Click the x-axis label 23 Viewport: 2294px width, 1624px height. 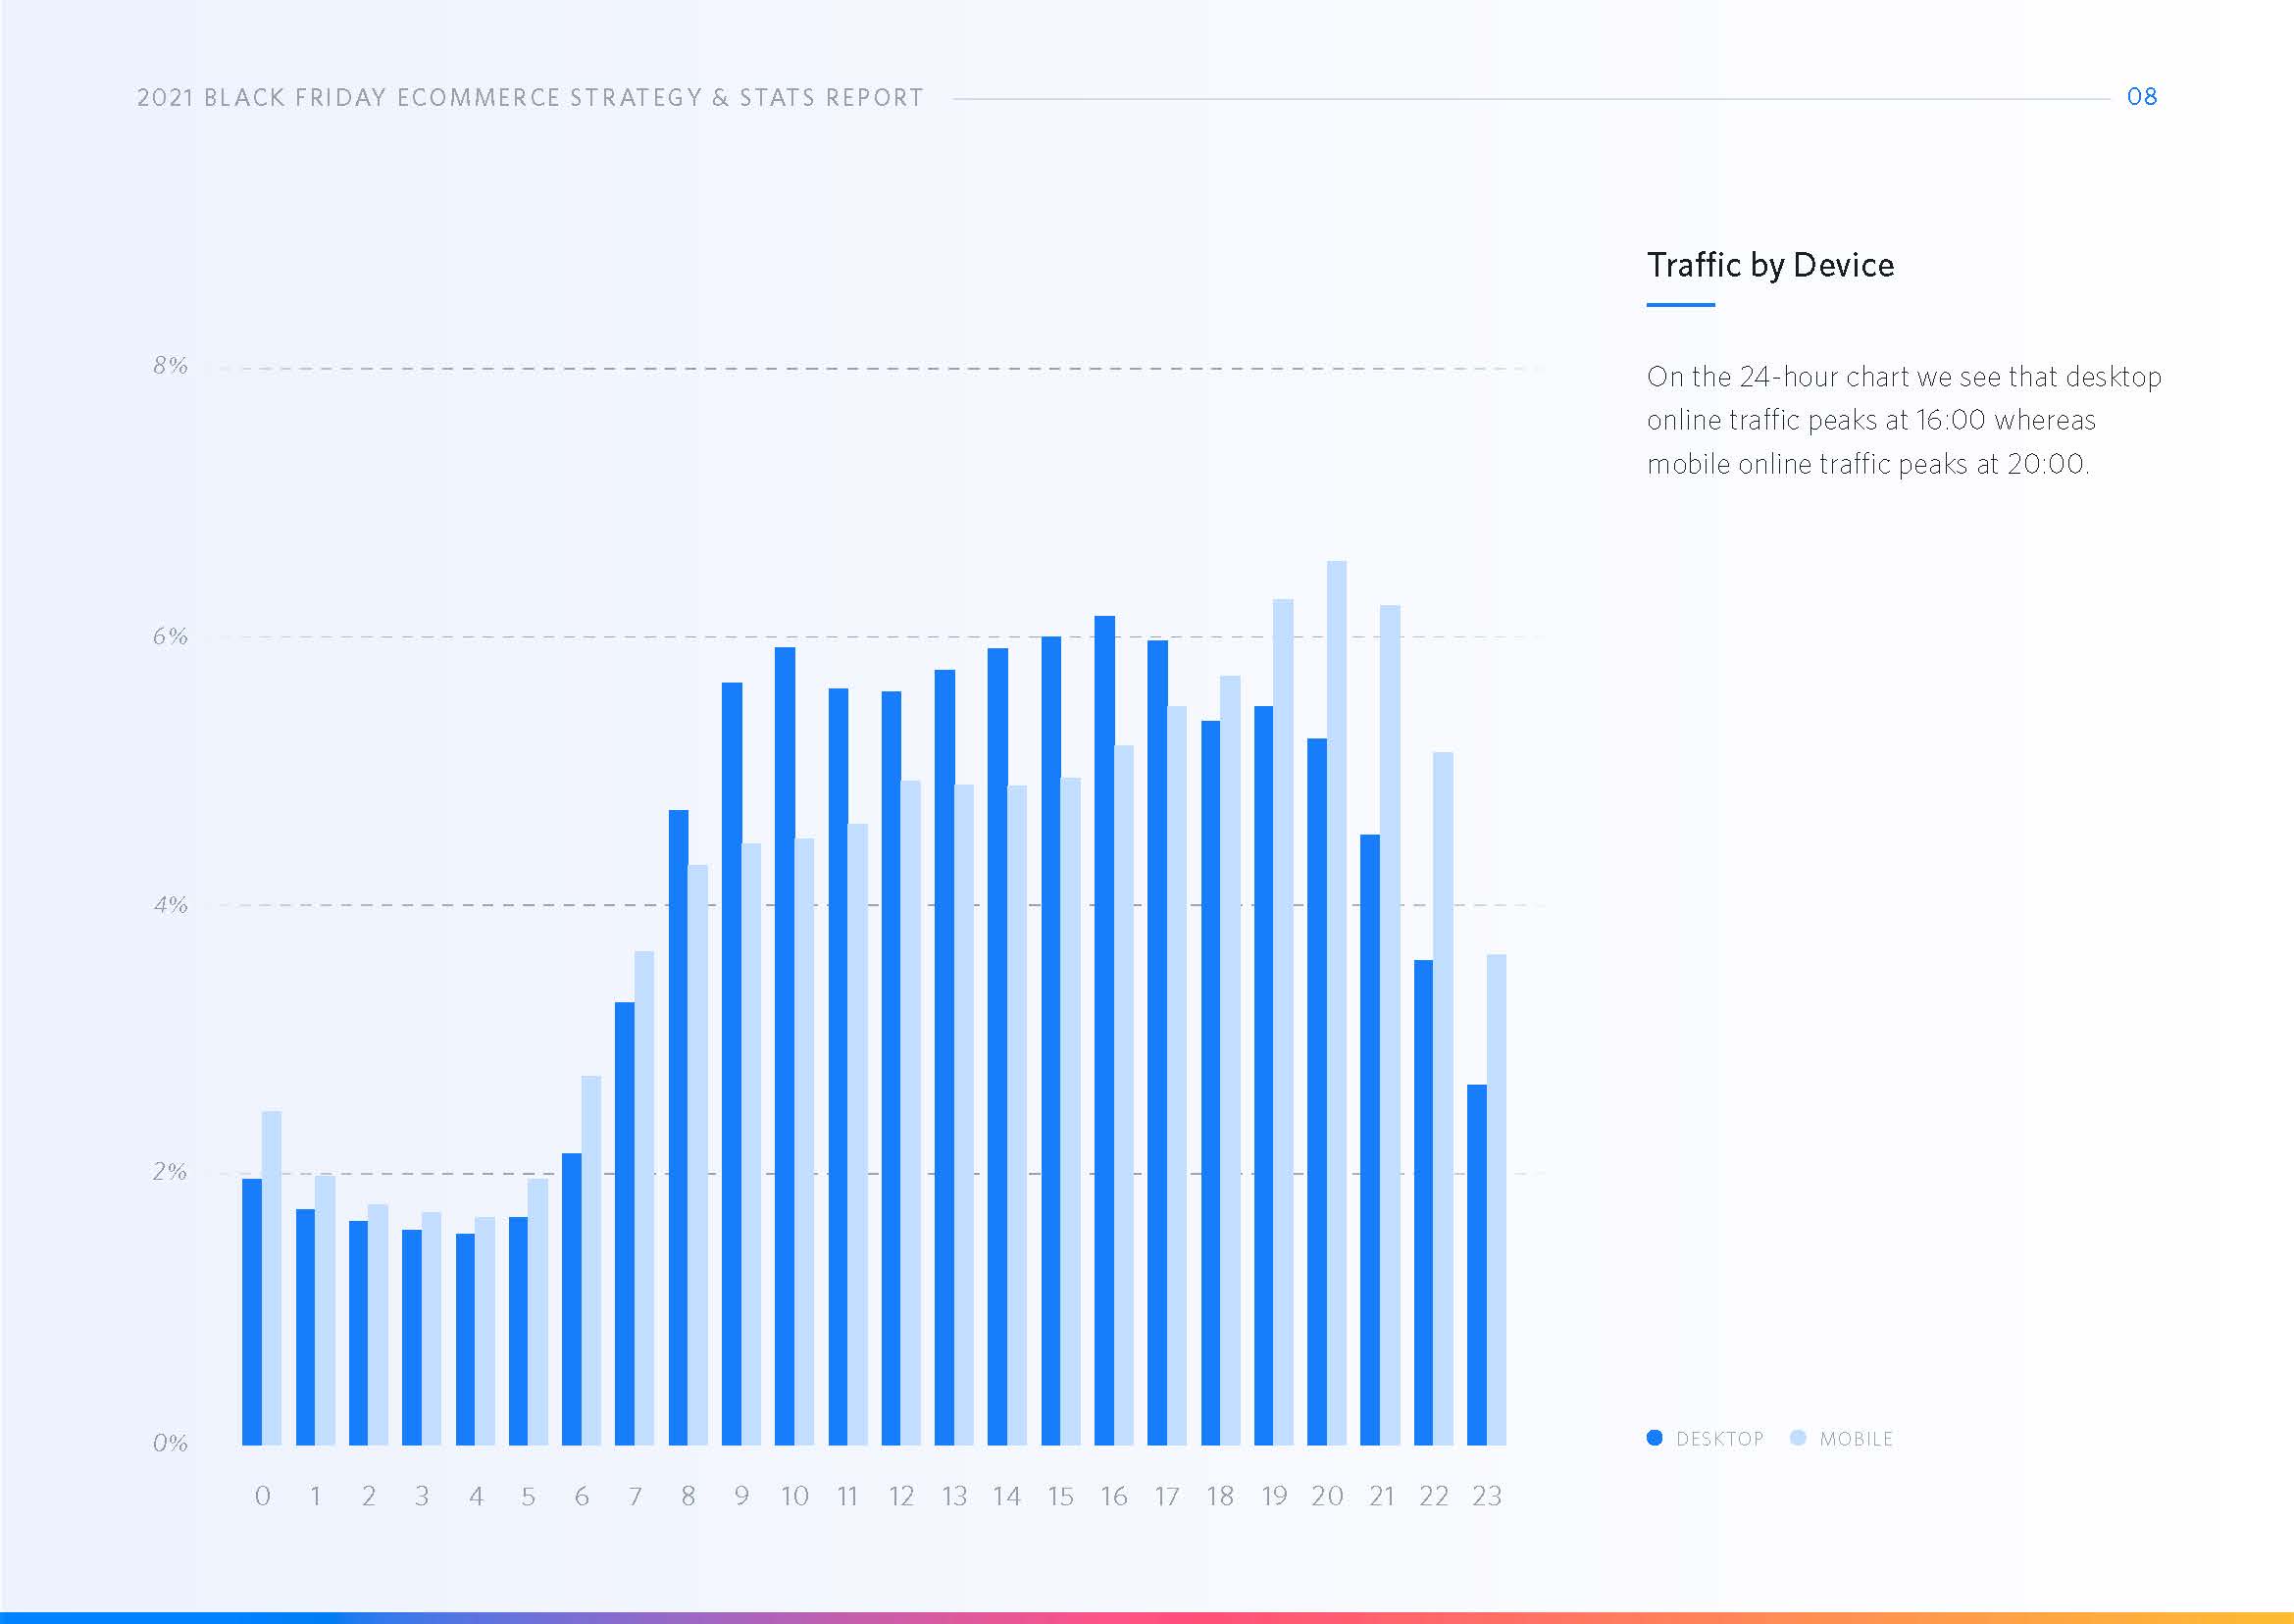(1486, 1496)
